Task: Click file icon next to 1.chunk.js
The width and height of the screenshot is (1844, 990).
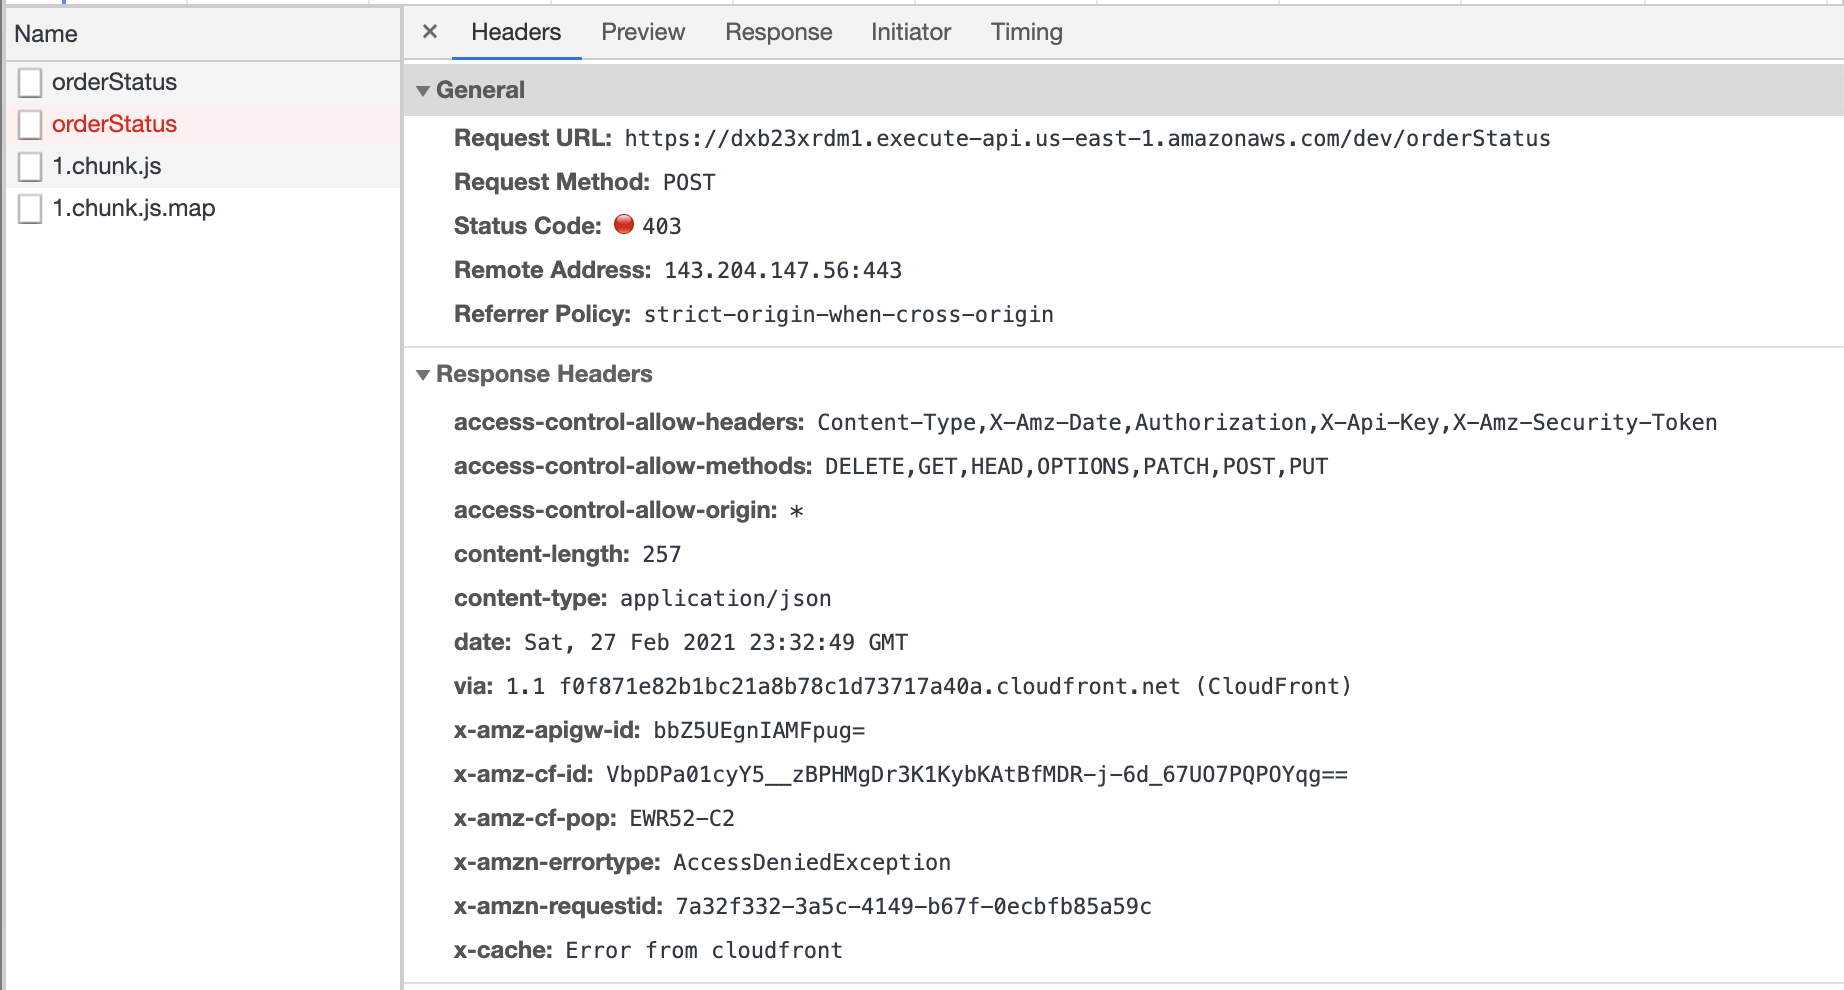Action: tap(31, 166)
